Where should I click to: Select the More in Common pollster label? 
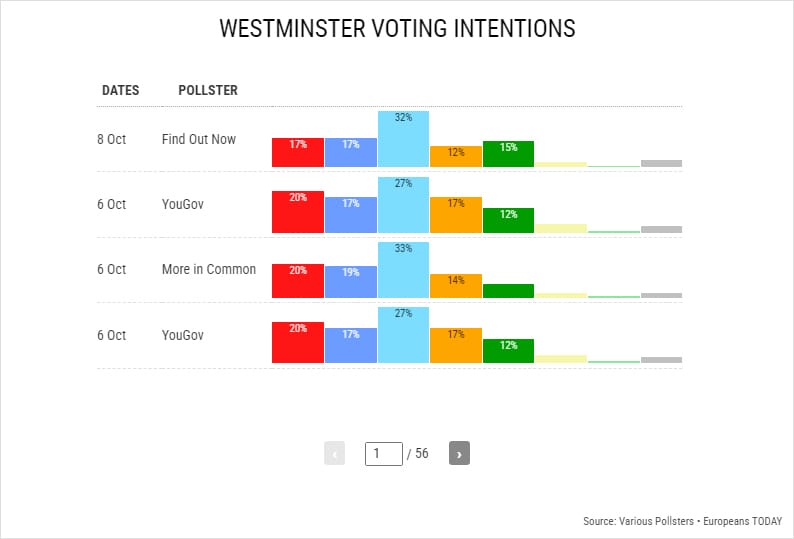click(209, 269)
